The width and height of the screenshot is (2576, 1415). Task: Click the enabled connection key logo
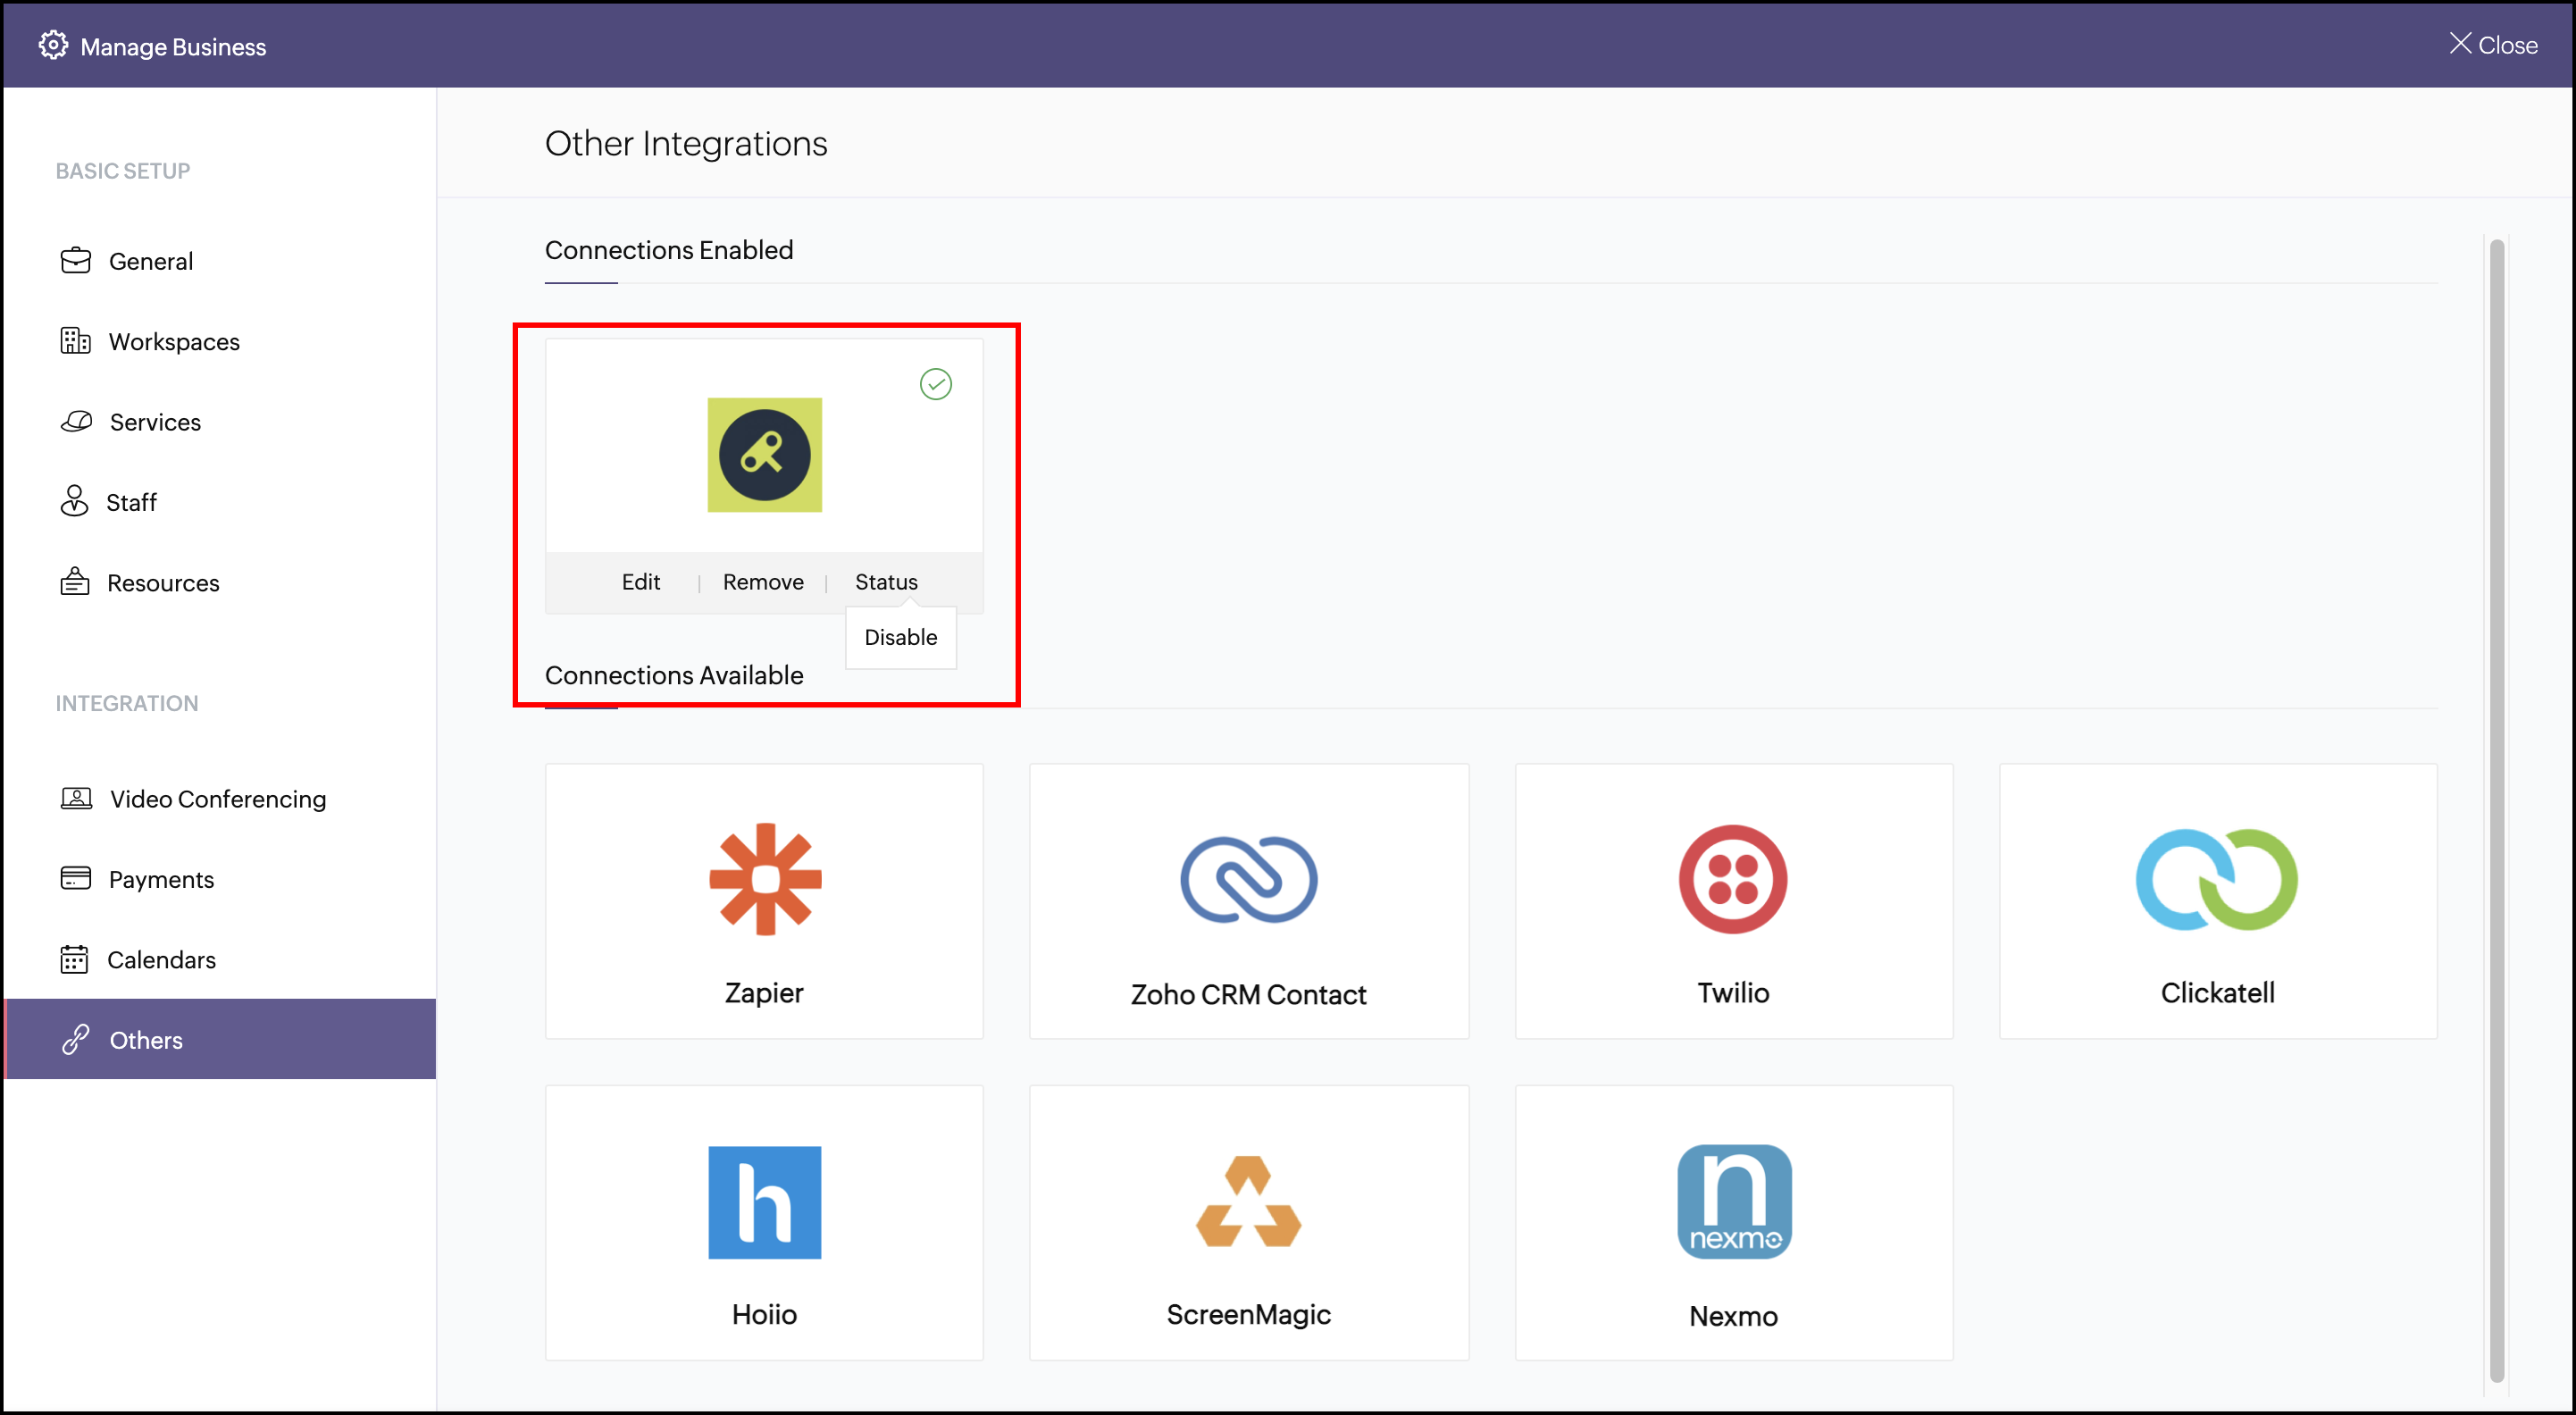[765, 455]
